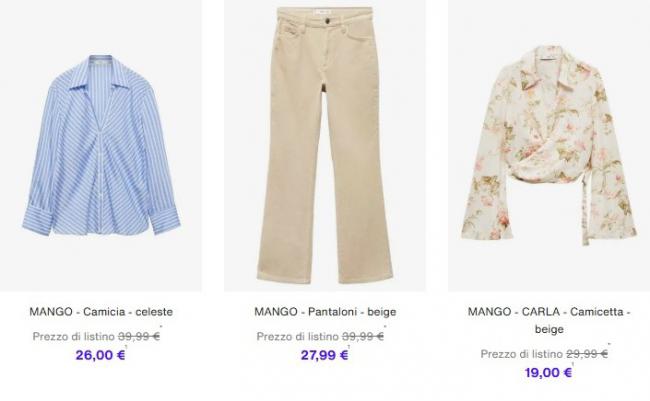This screenshot has width=650, height=401.
Task: Select the 27,99 € sale price
Action: pyautogui.click(x=324, y=355)
